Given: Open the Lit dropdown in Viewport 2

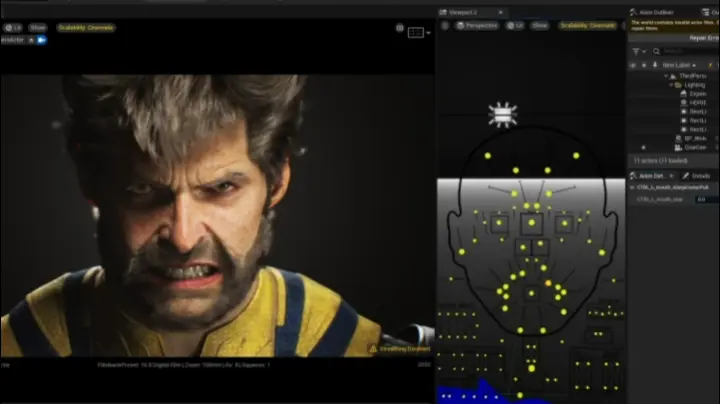Looking at the screenshot, I should pyautogui.click(x=515, y=26).
